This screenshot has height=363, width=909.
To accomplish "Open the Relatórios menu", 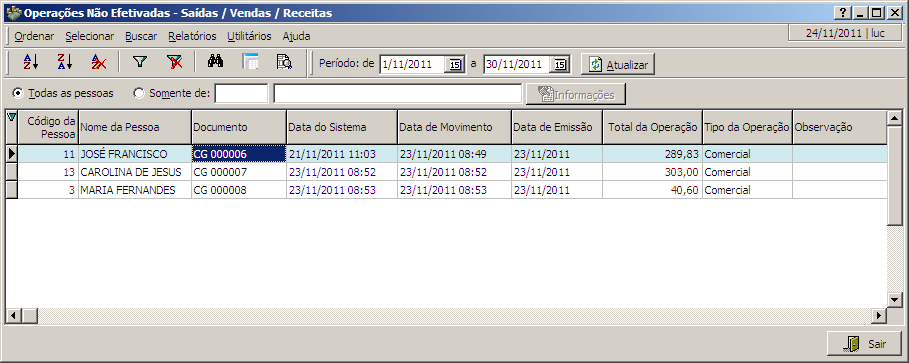I will coord(192,36).
